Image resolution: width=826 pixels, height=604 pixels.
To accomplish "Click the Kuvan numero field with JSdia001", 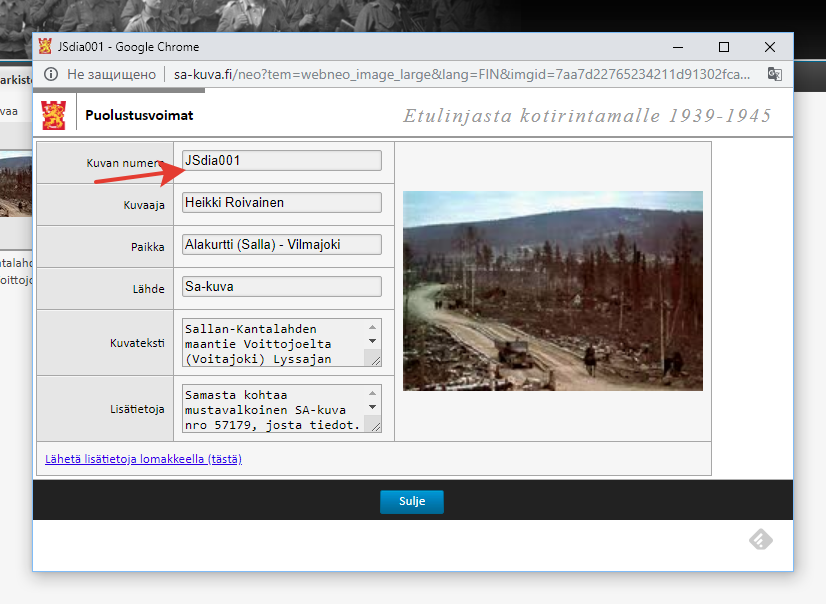I will [x=281, y=160].
